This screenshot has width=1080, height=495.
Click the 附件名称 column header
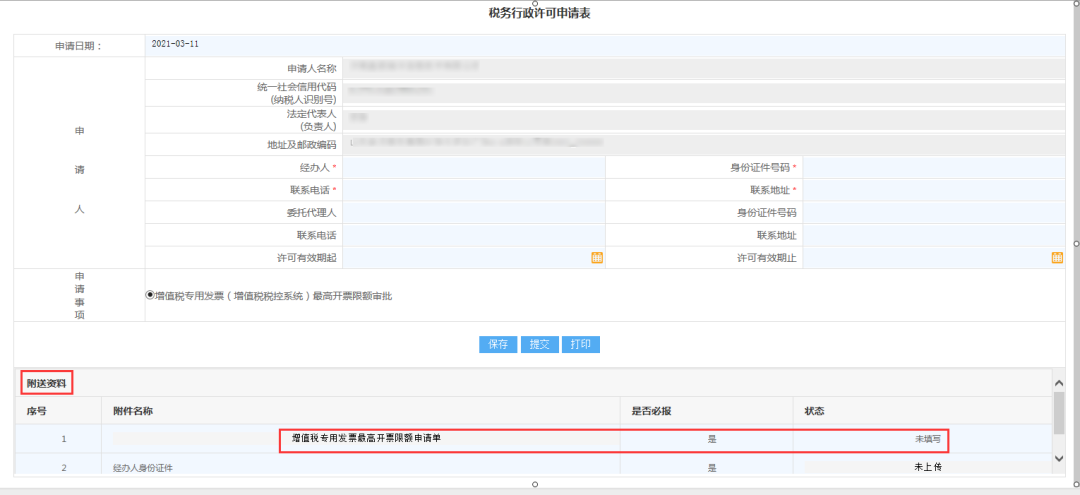(x=133, y=412)
